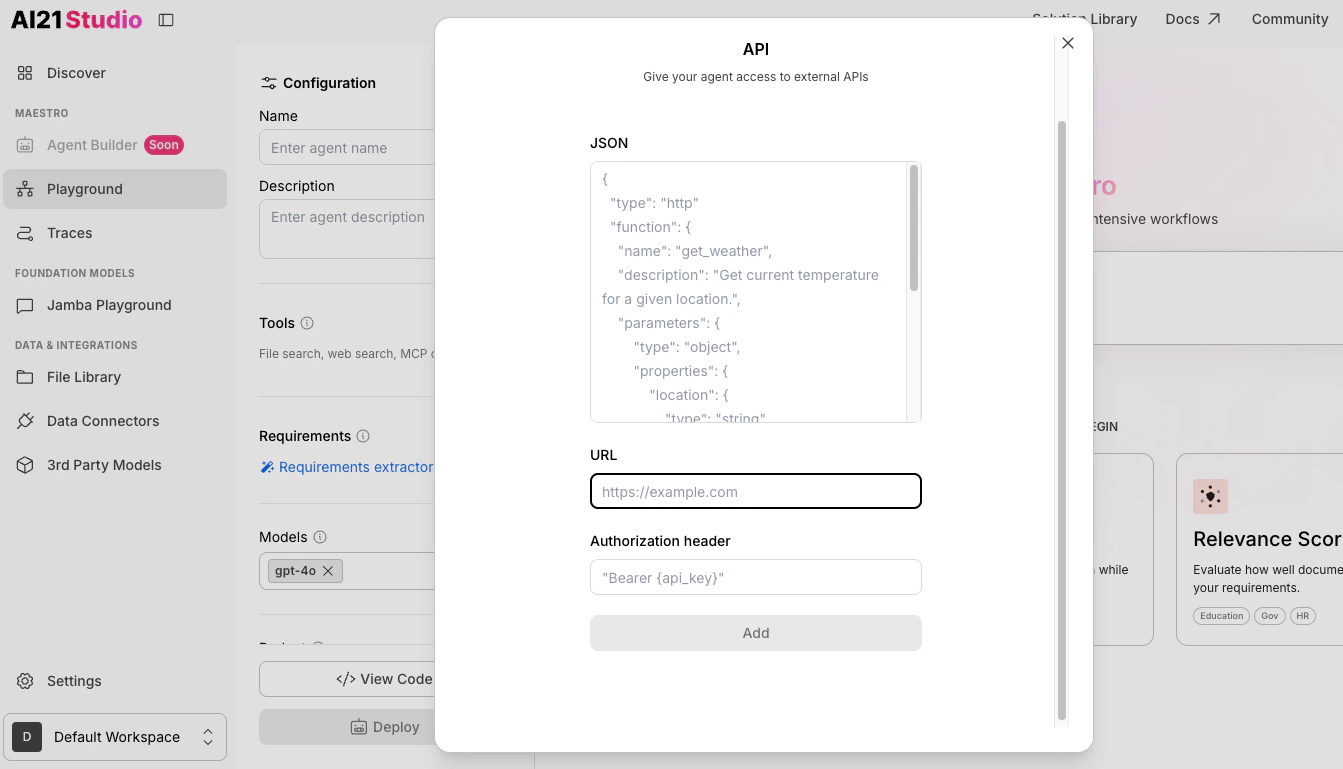Click the JSON area scrollbar
1343x769 pixels.
coord(914,229)
